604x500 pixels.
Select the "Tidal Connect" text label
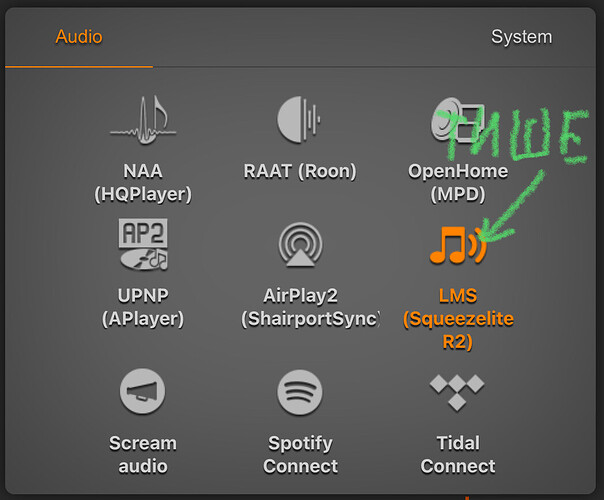click(457, 454)
